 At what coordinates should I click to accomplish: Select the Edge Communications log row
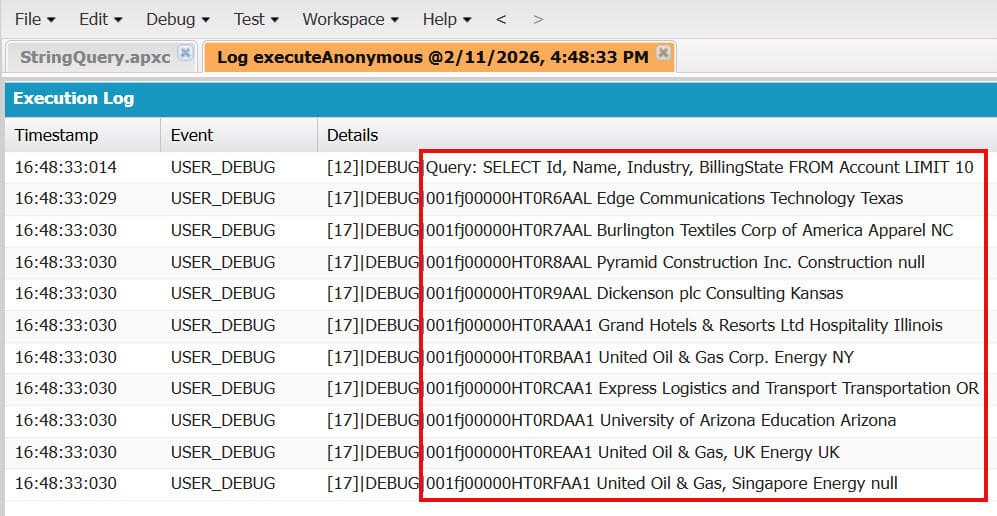coord(501,199)
